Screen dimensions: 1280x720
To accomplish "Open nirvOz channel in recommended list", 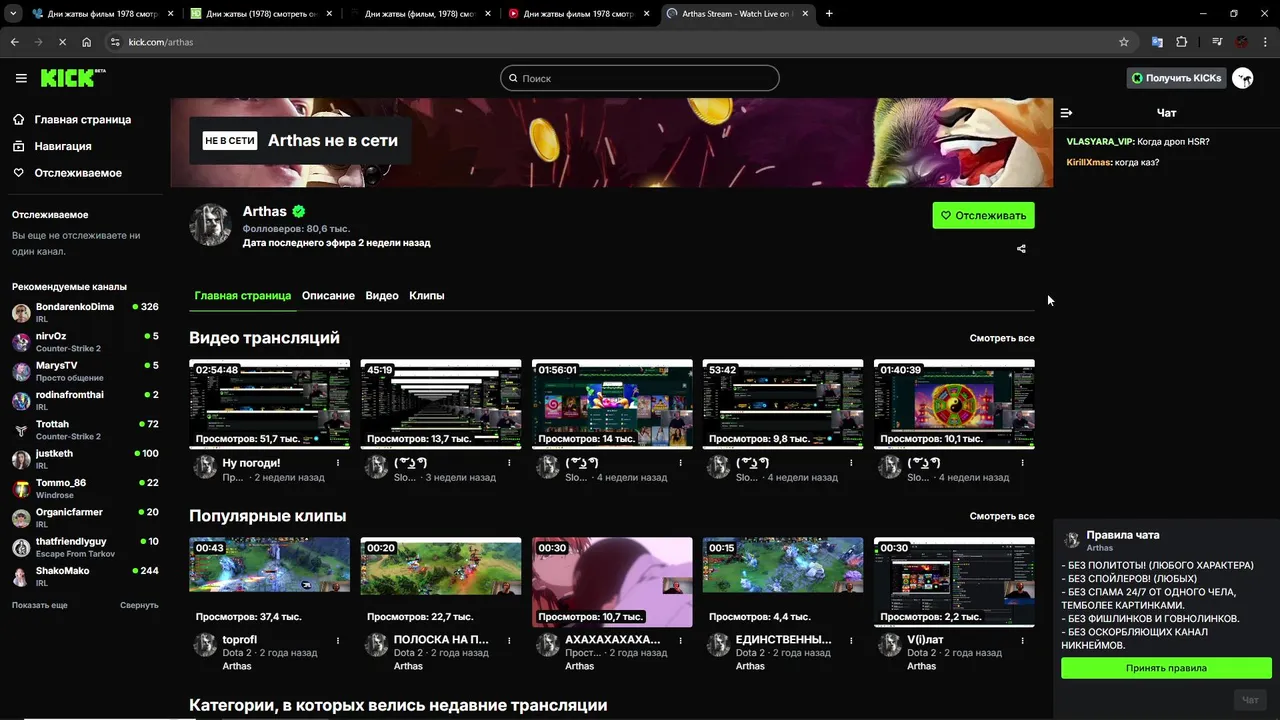I will point(85,342).
